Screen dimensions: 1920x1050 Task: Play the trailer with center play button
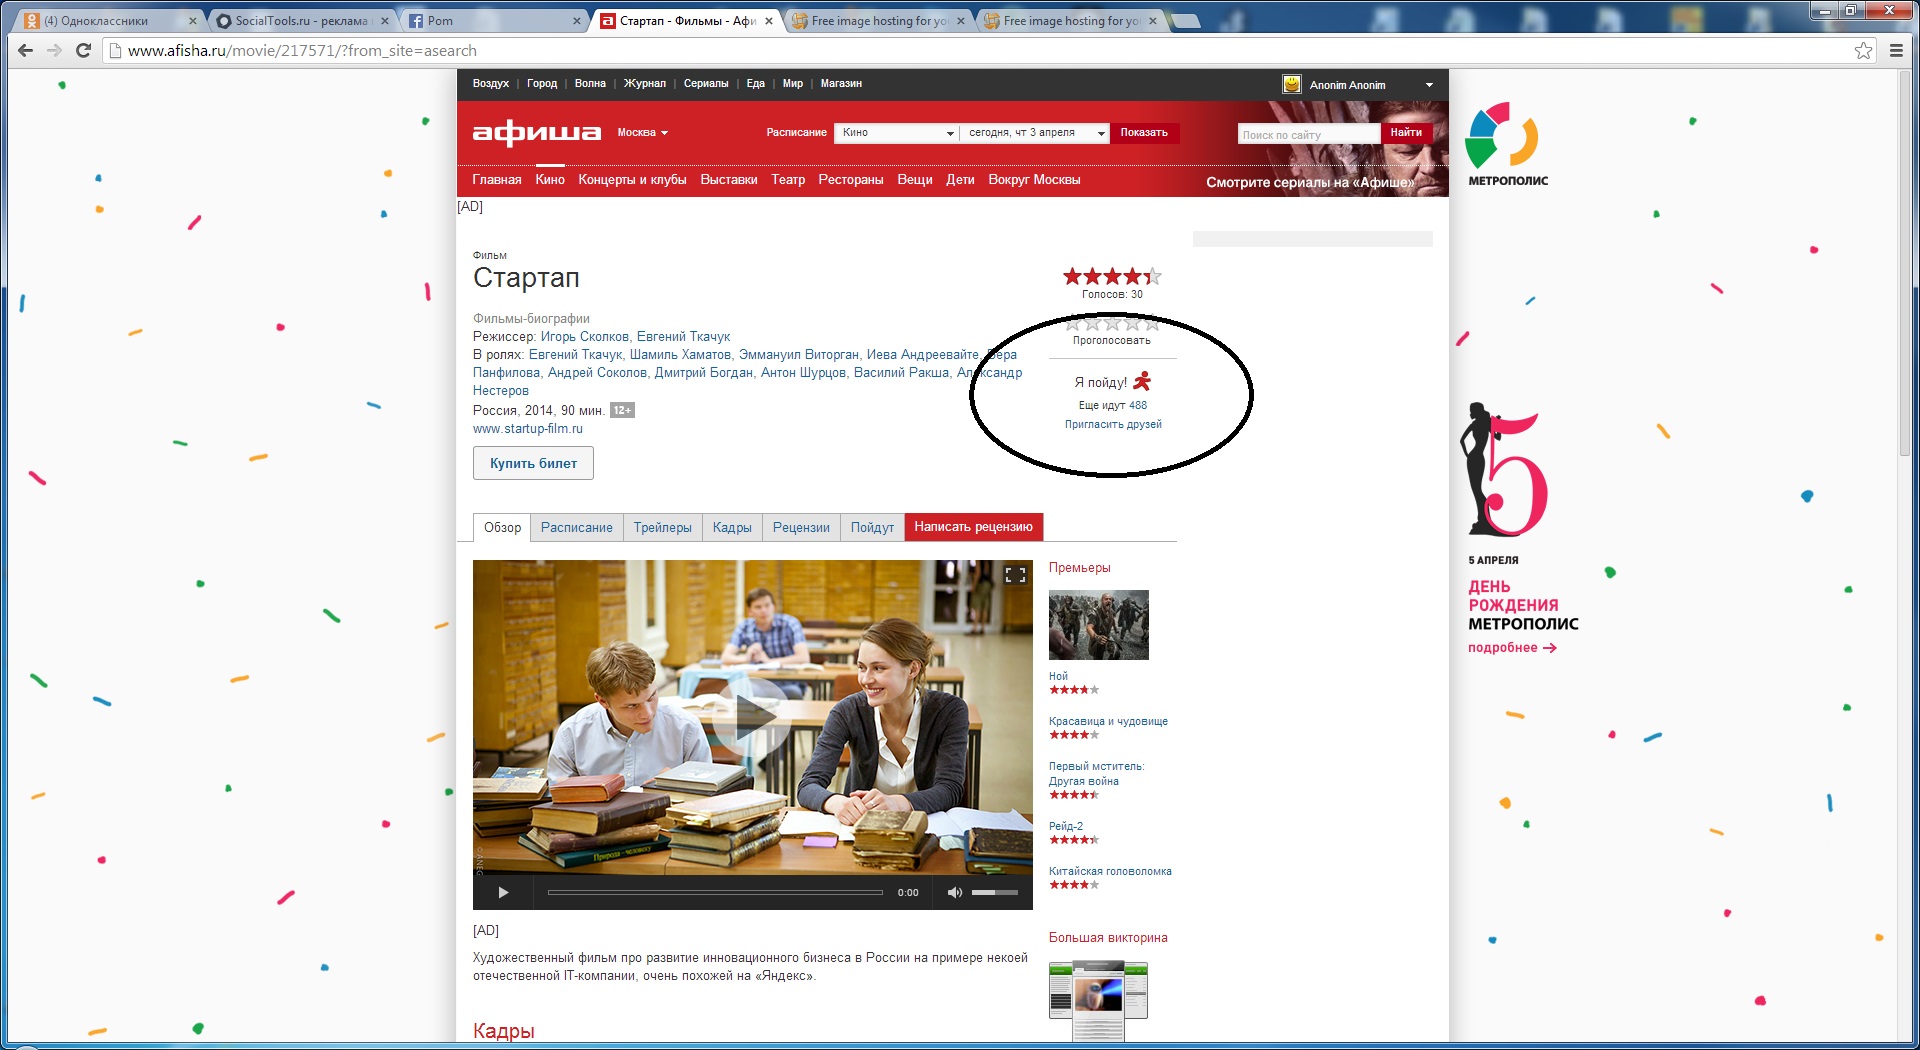point(752,716)
